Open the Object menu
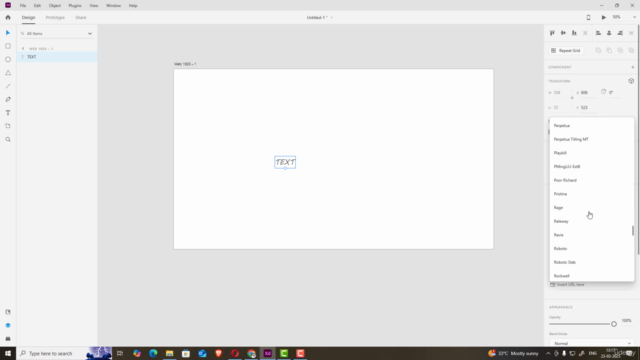The image size is (640, 360). 55,6
